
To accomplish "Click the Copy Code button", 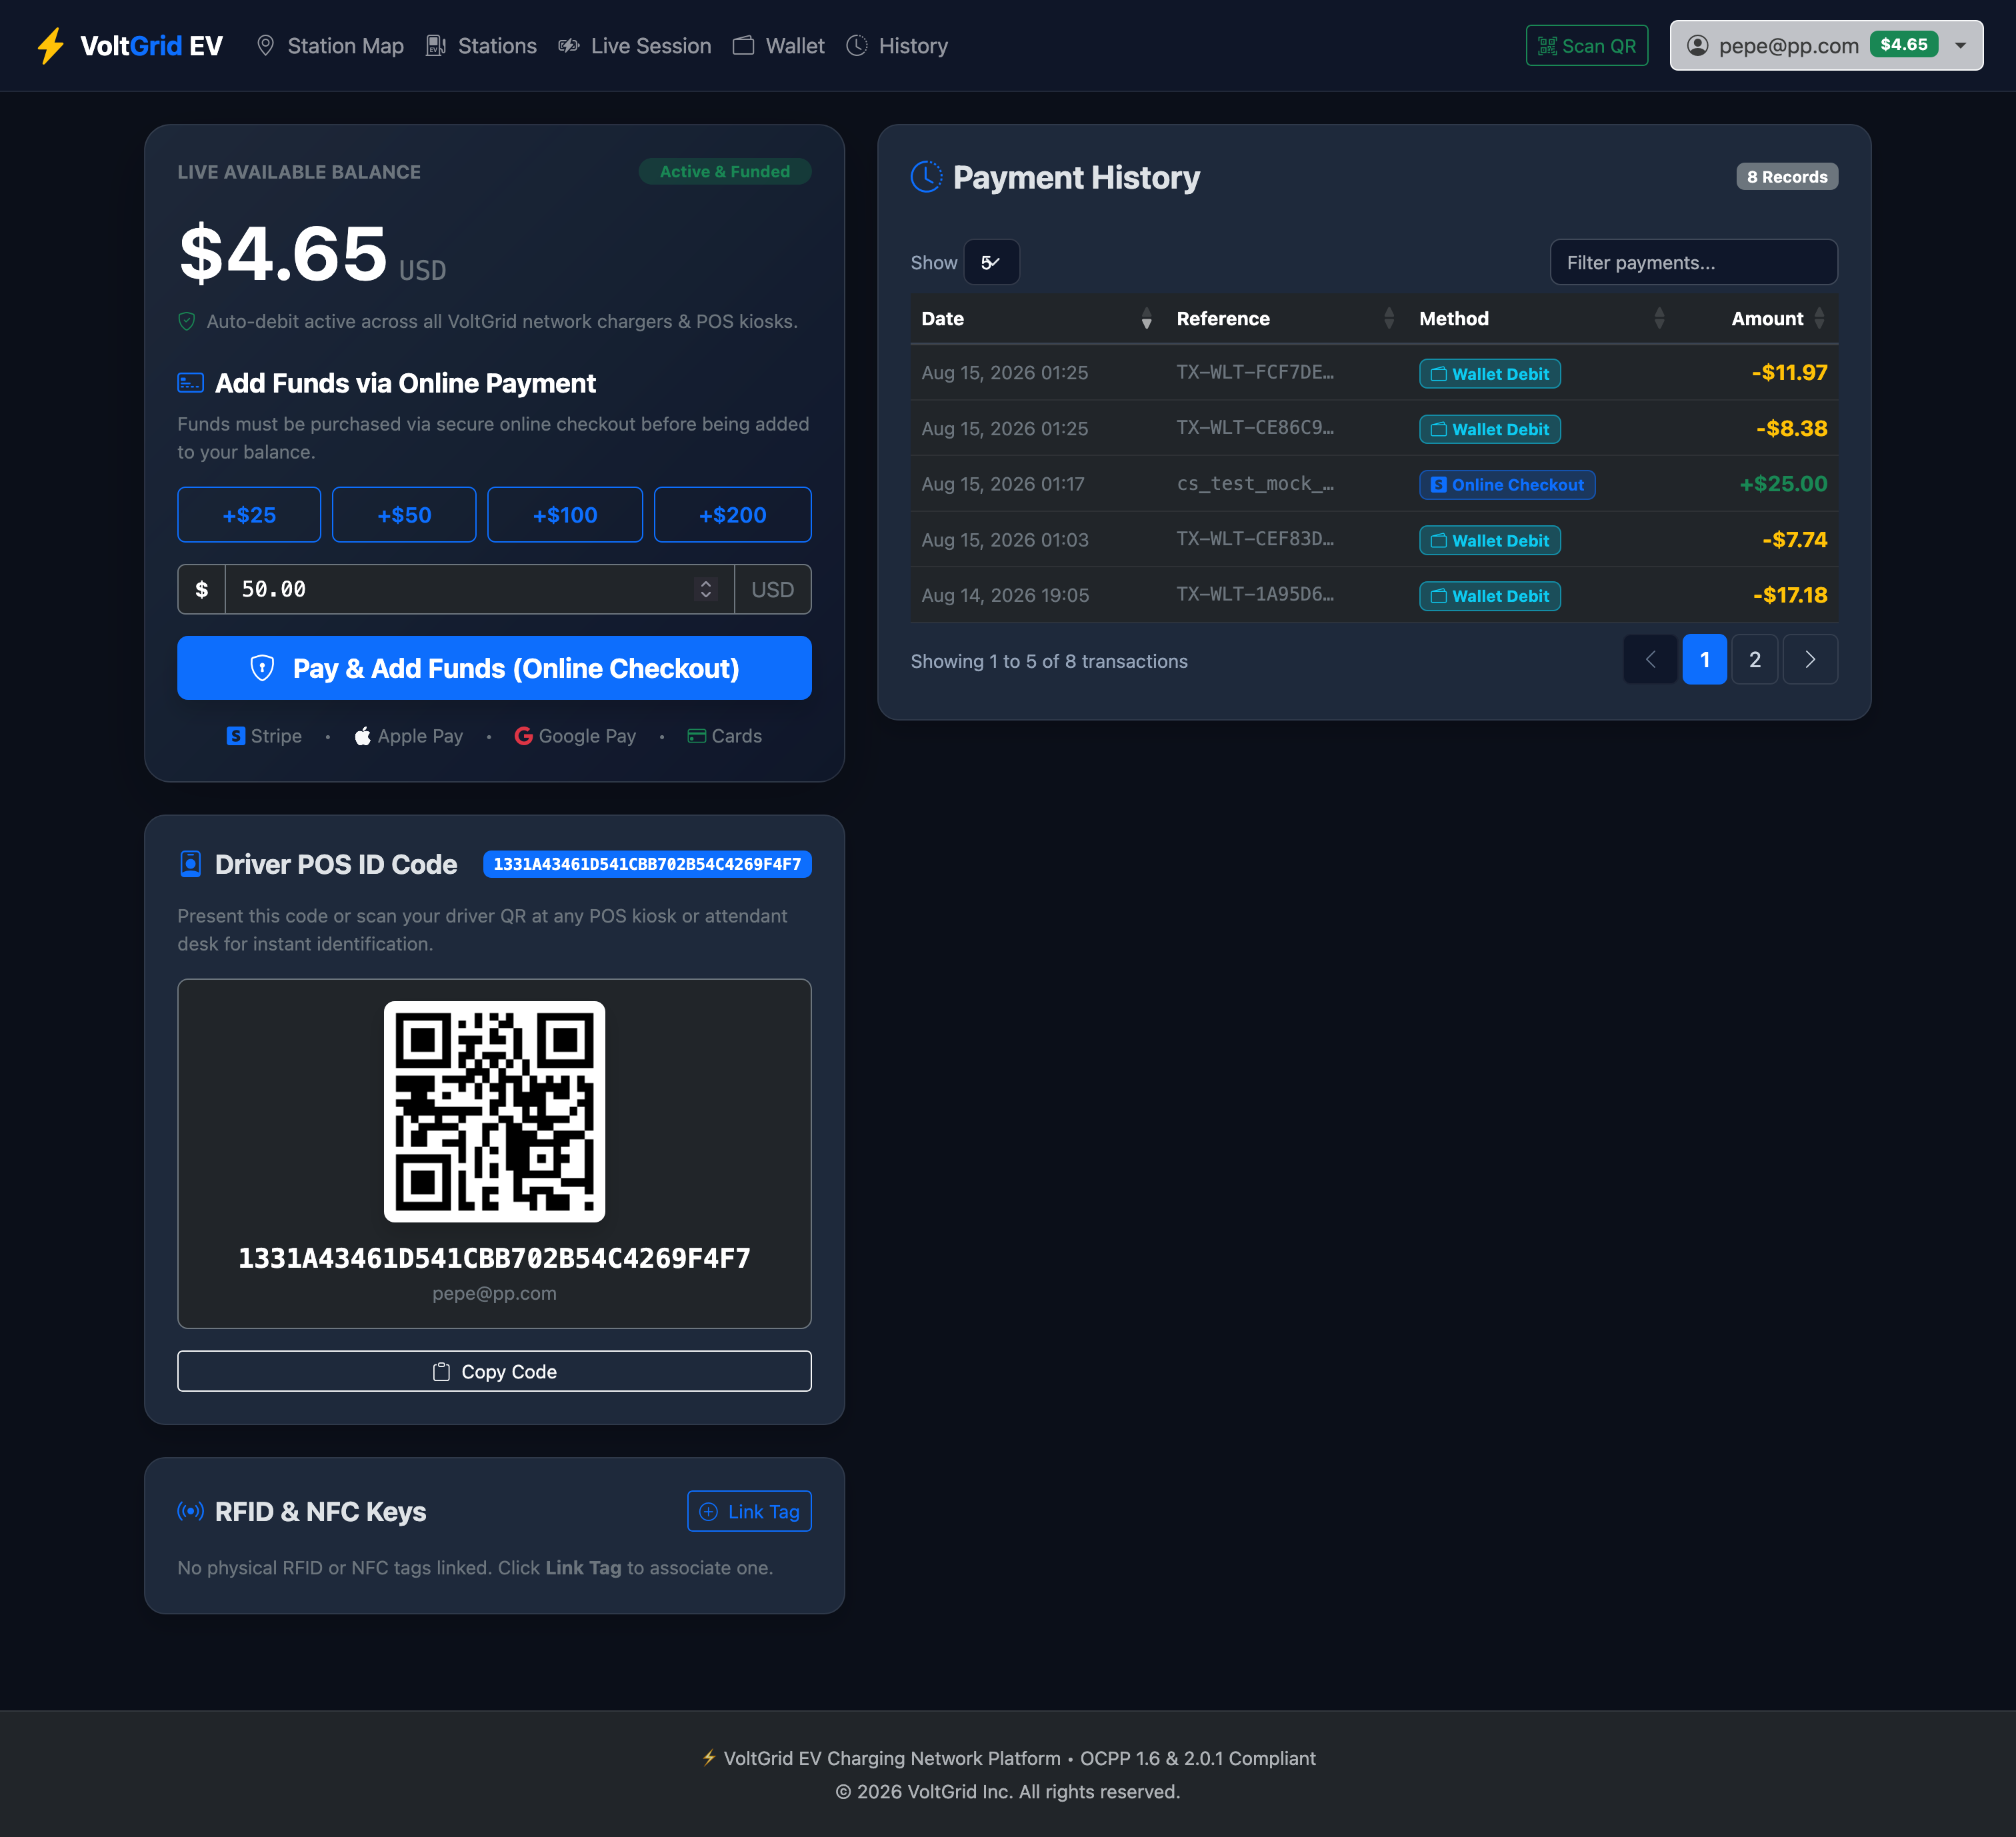I will pyautogui.click(x=494, y=1371).
